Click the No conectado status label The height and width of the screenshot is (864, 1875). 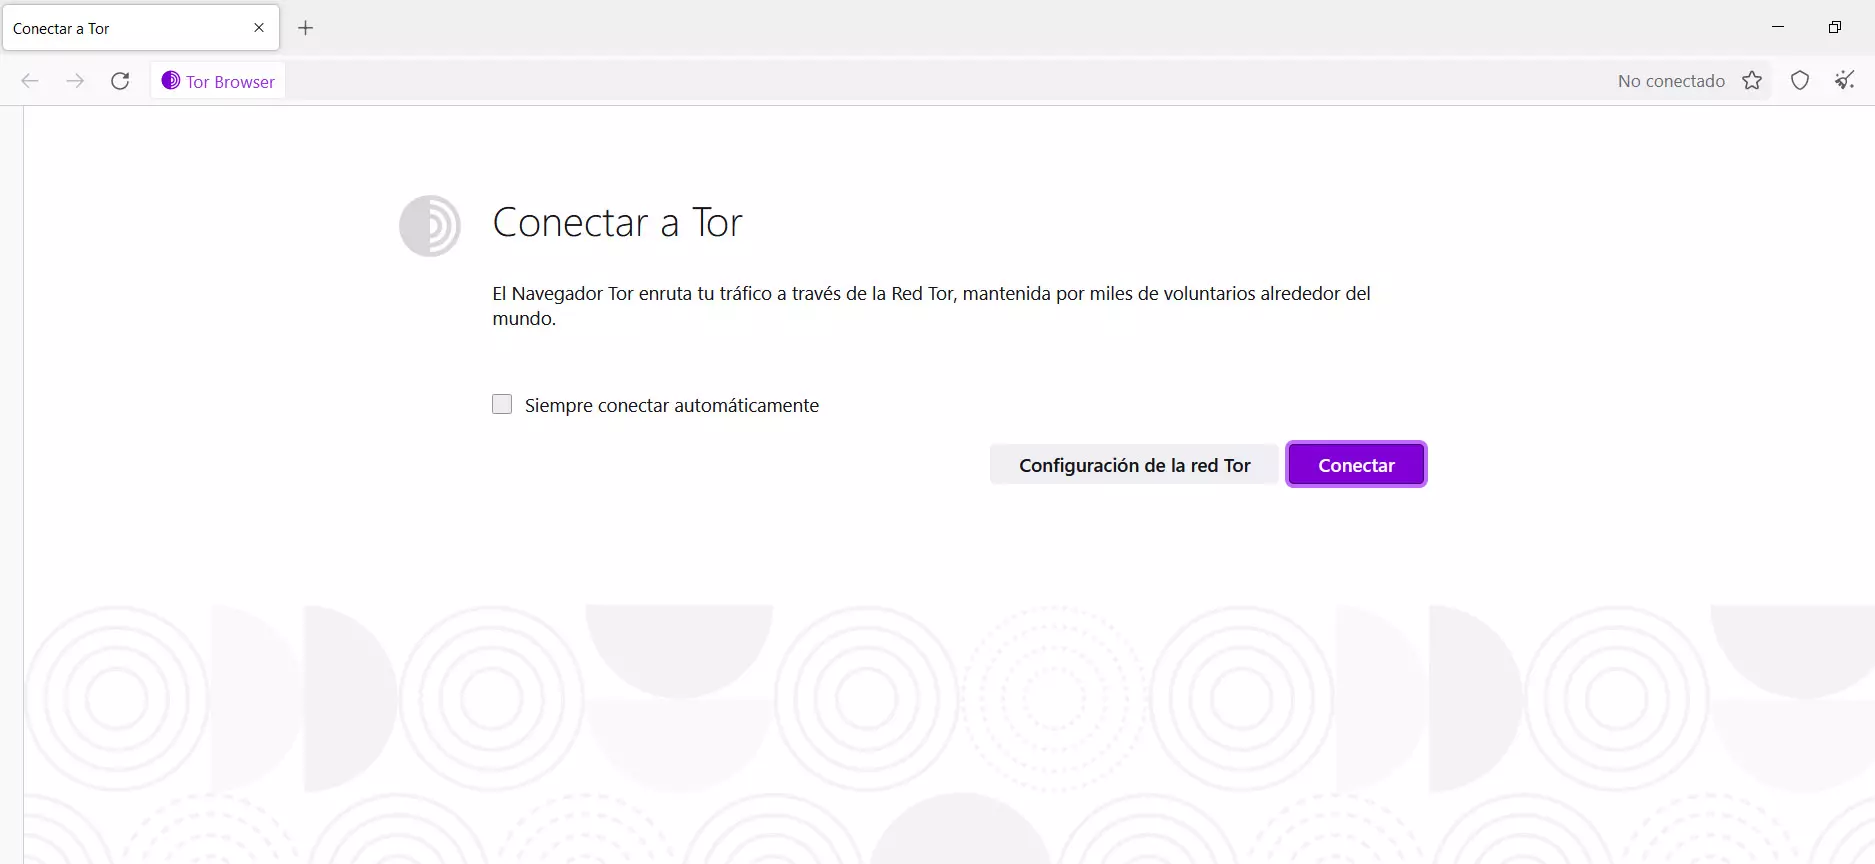(x=1671, y=81)
